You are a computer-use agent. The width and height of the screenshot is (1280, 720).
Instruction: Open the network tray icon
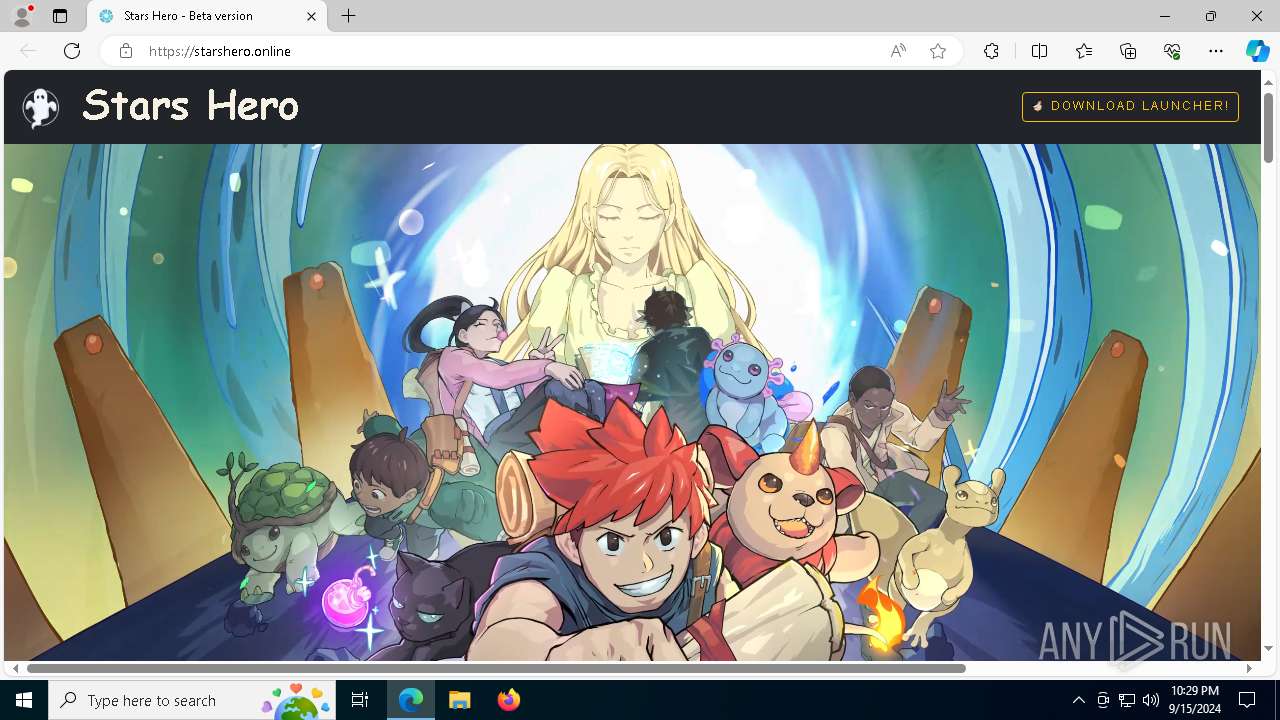point(1127,700)
